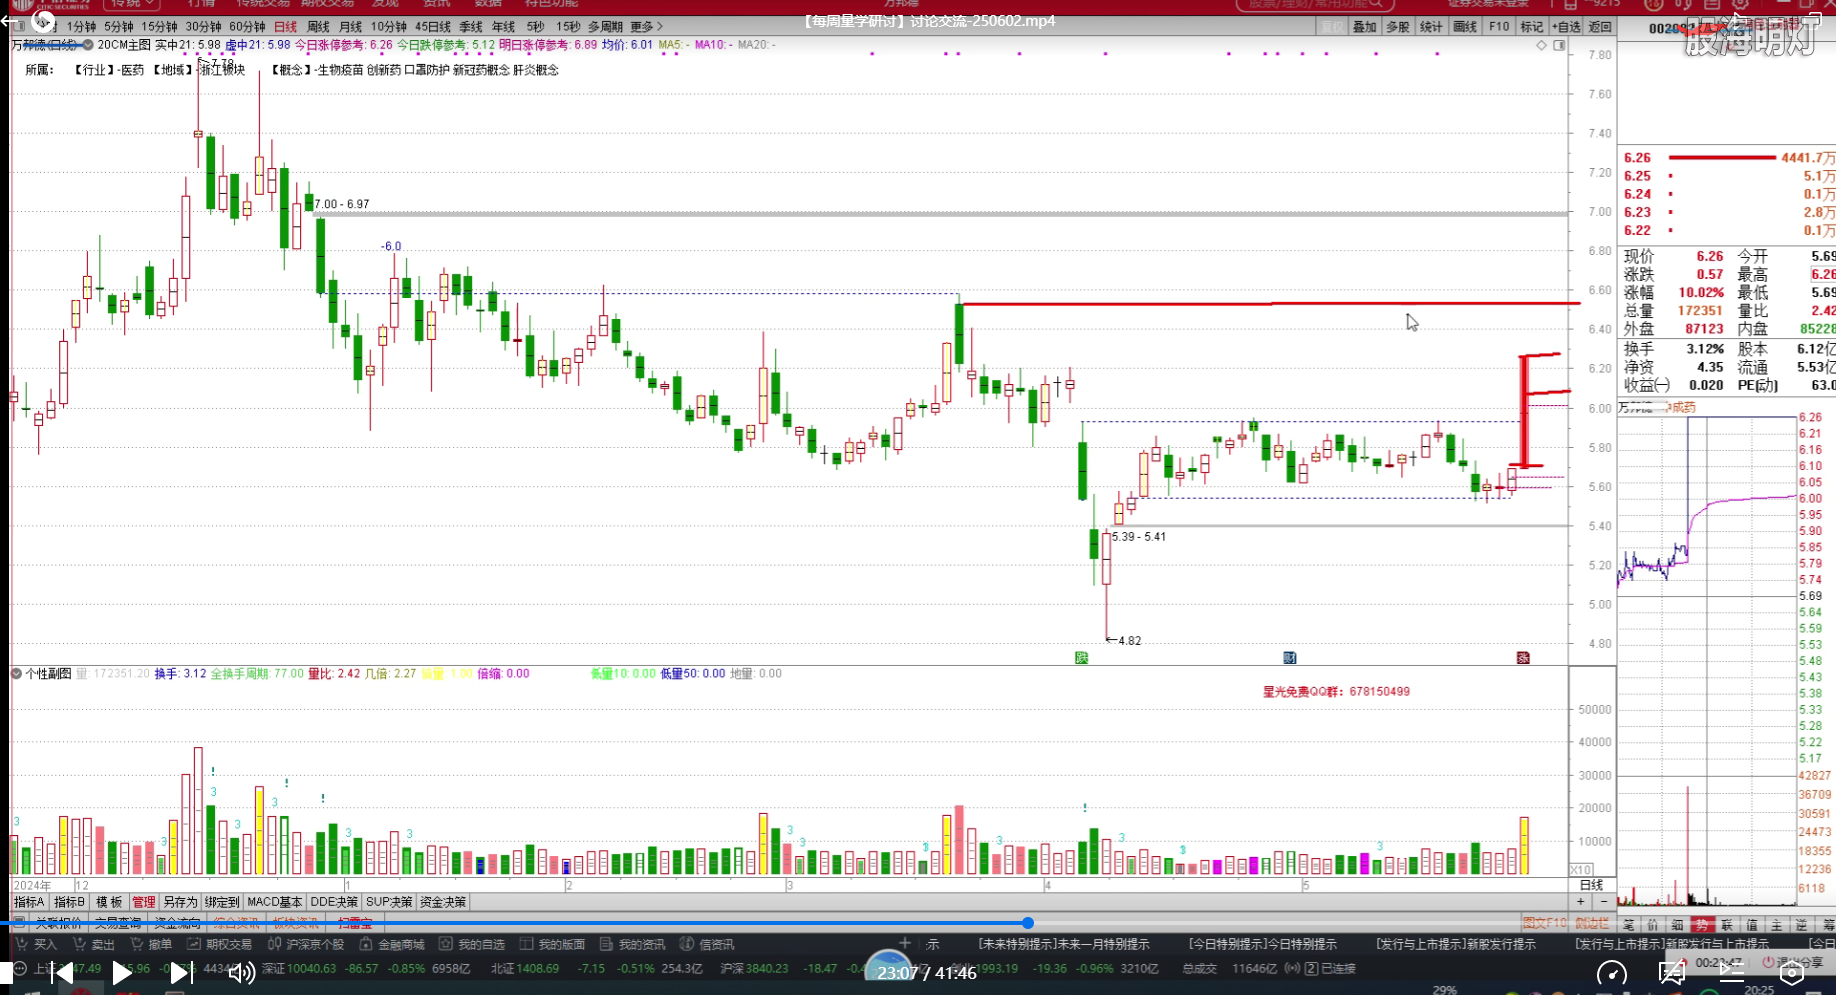This screenshot has width=1836, height=995.
Task: Skip to next video
Action: [180, 973]
